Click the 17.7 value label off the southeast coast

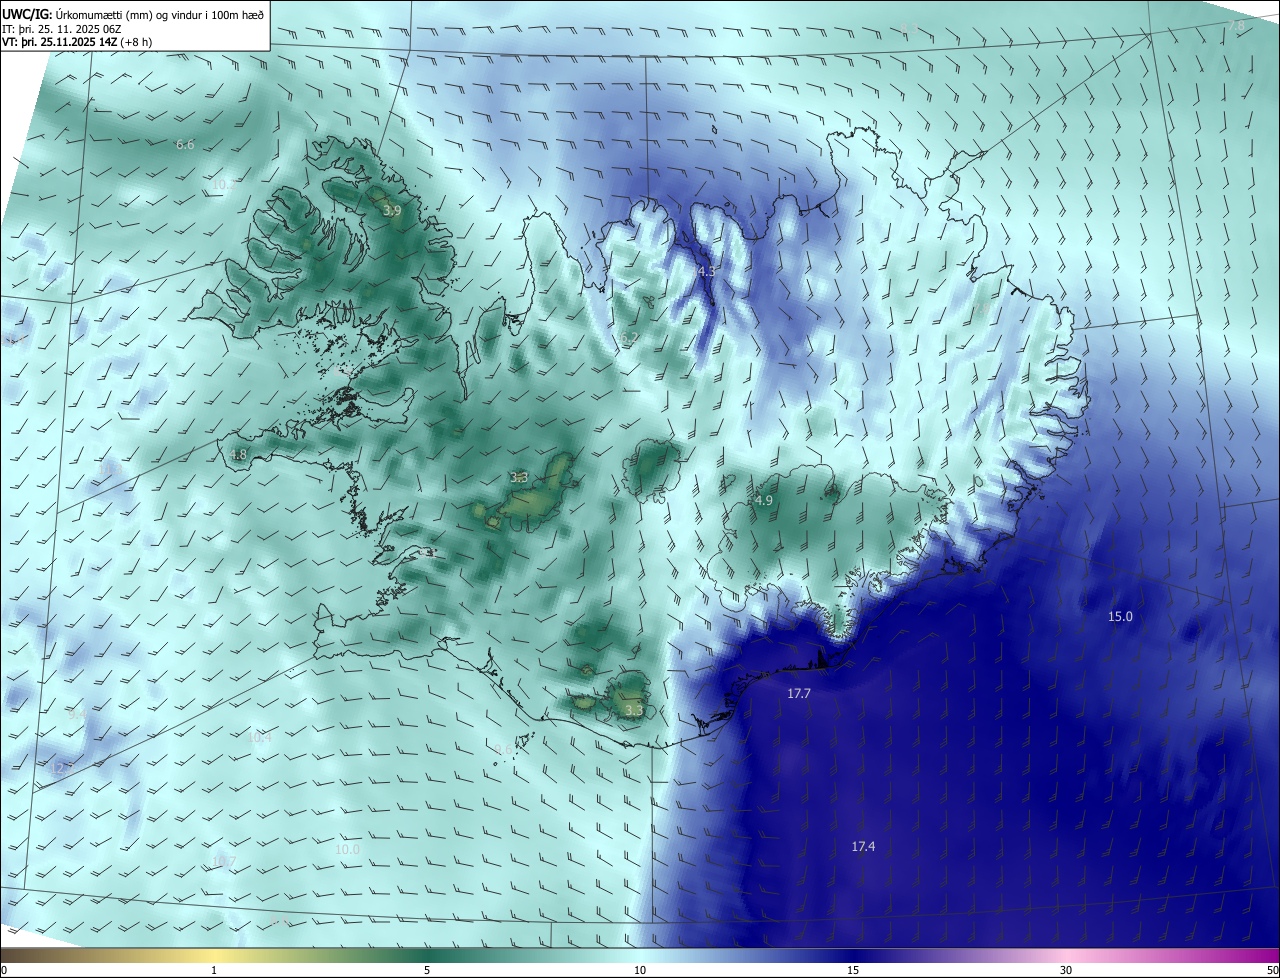(x=798, y=693)
